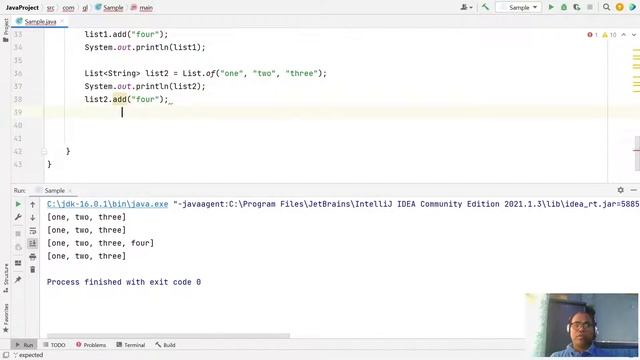Go to next highlighted error arrow
The image size is (640, 360).
pyautogui.click(x=634, y=35)
